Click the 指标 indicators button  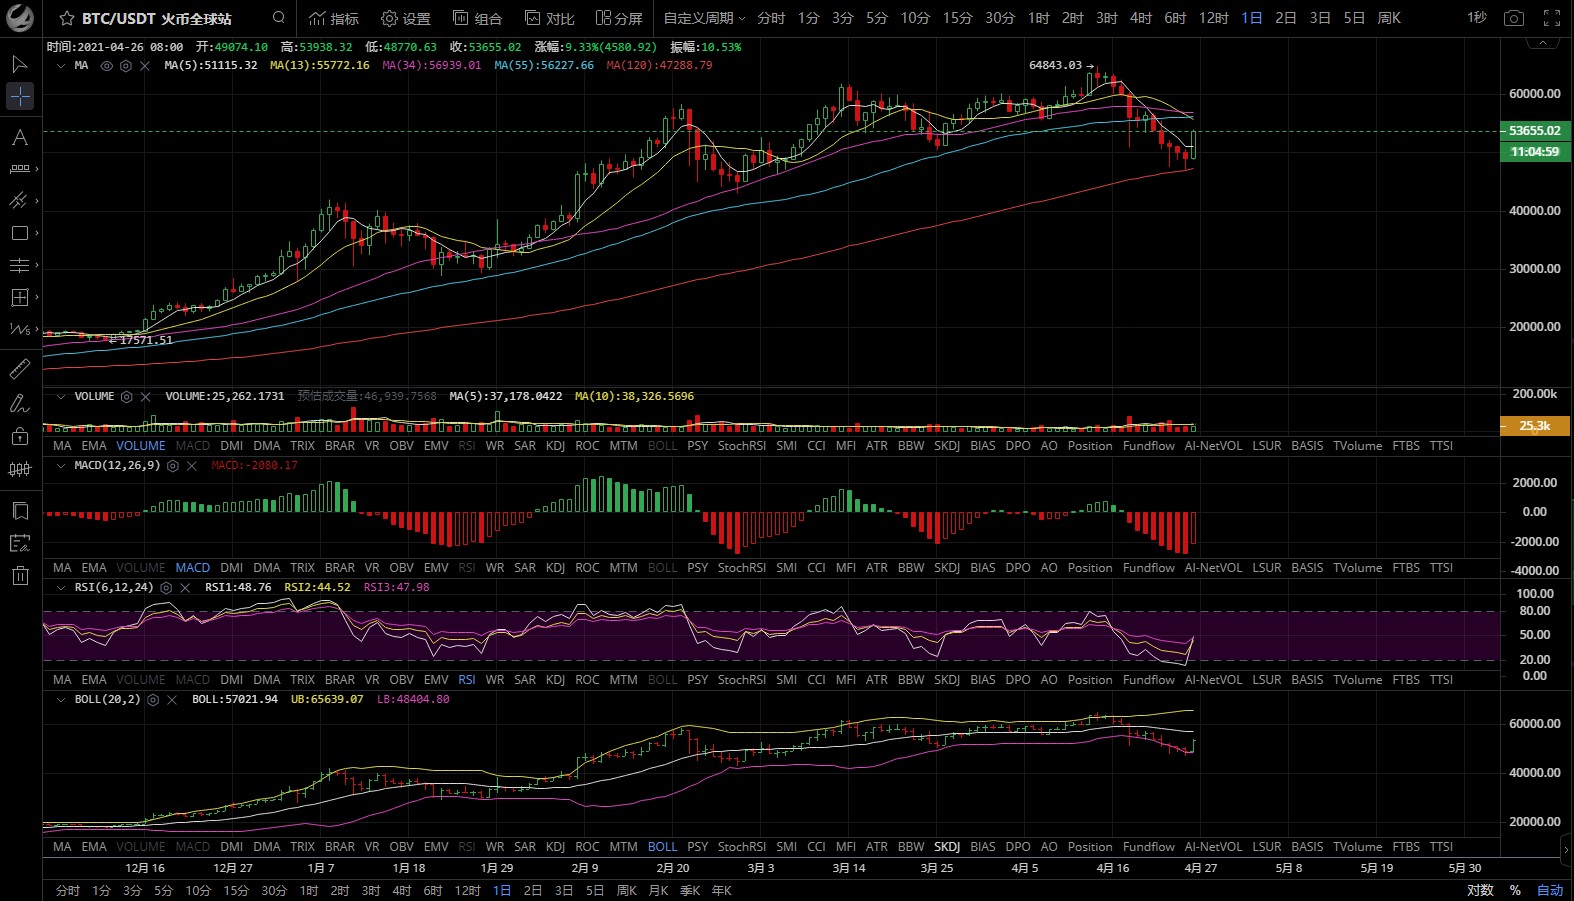click(334, 18)
